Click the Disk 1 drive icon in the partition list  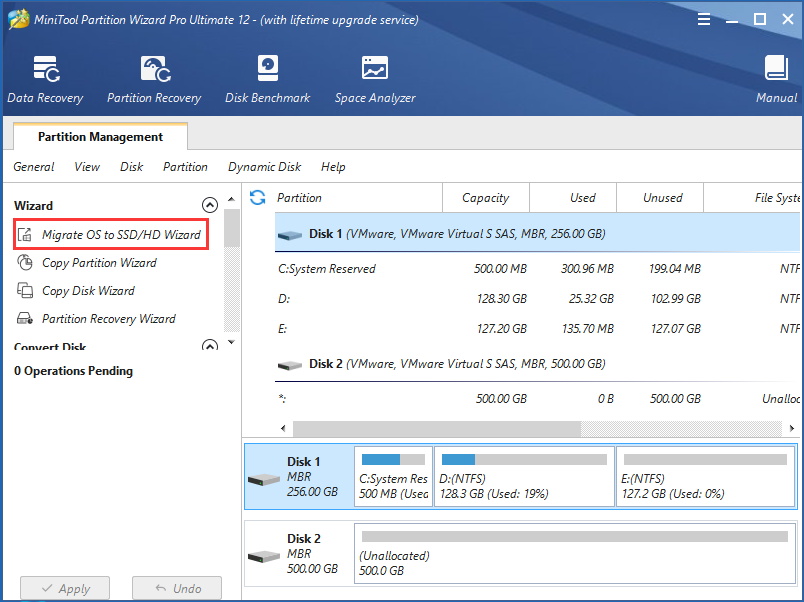[290, 235]
